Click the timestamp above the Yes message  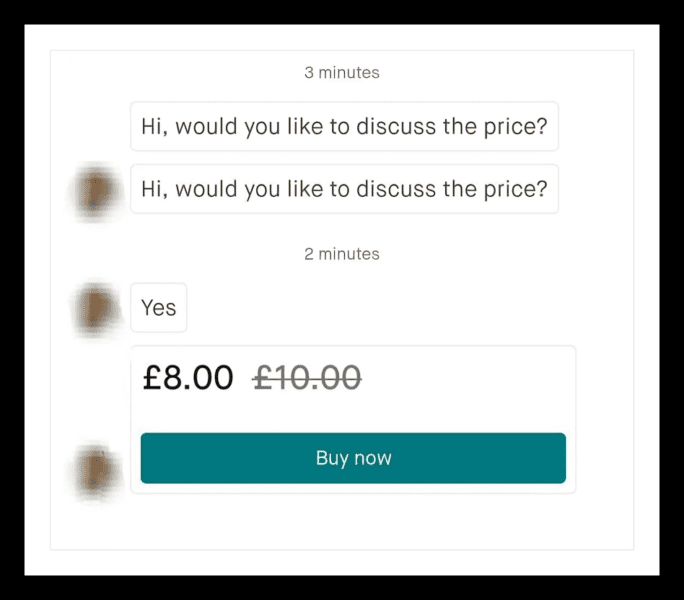342,254
